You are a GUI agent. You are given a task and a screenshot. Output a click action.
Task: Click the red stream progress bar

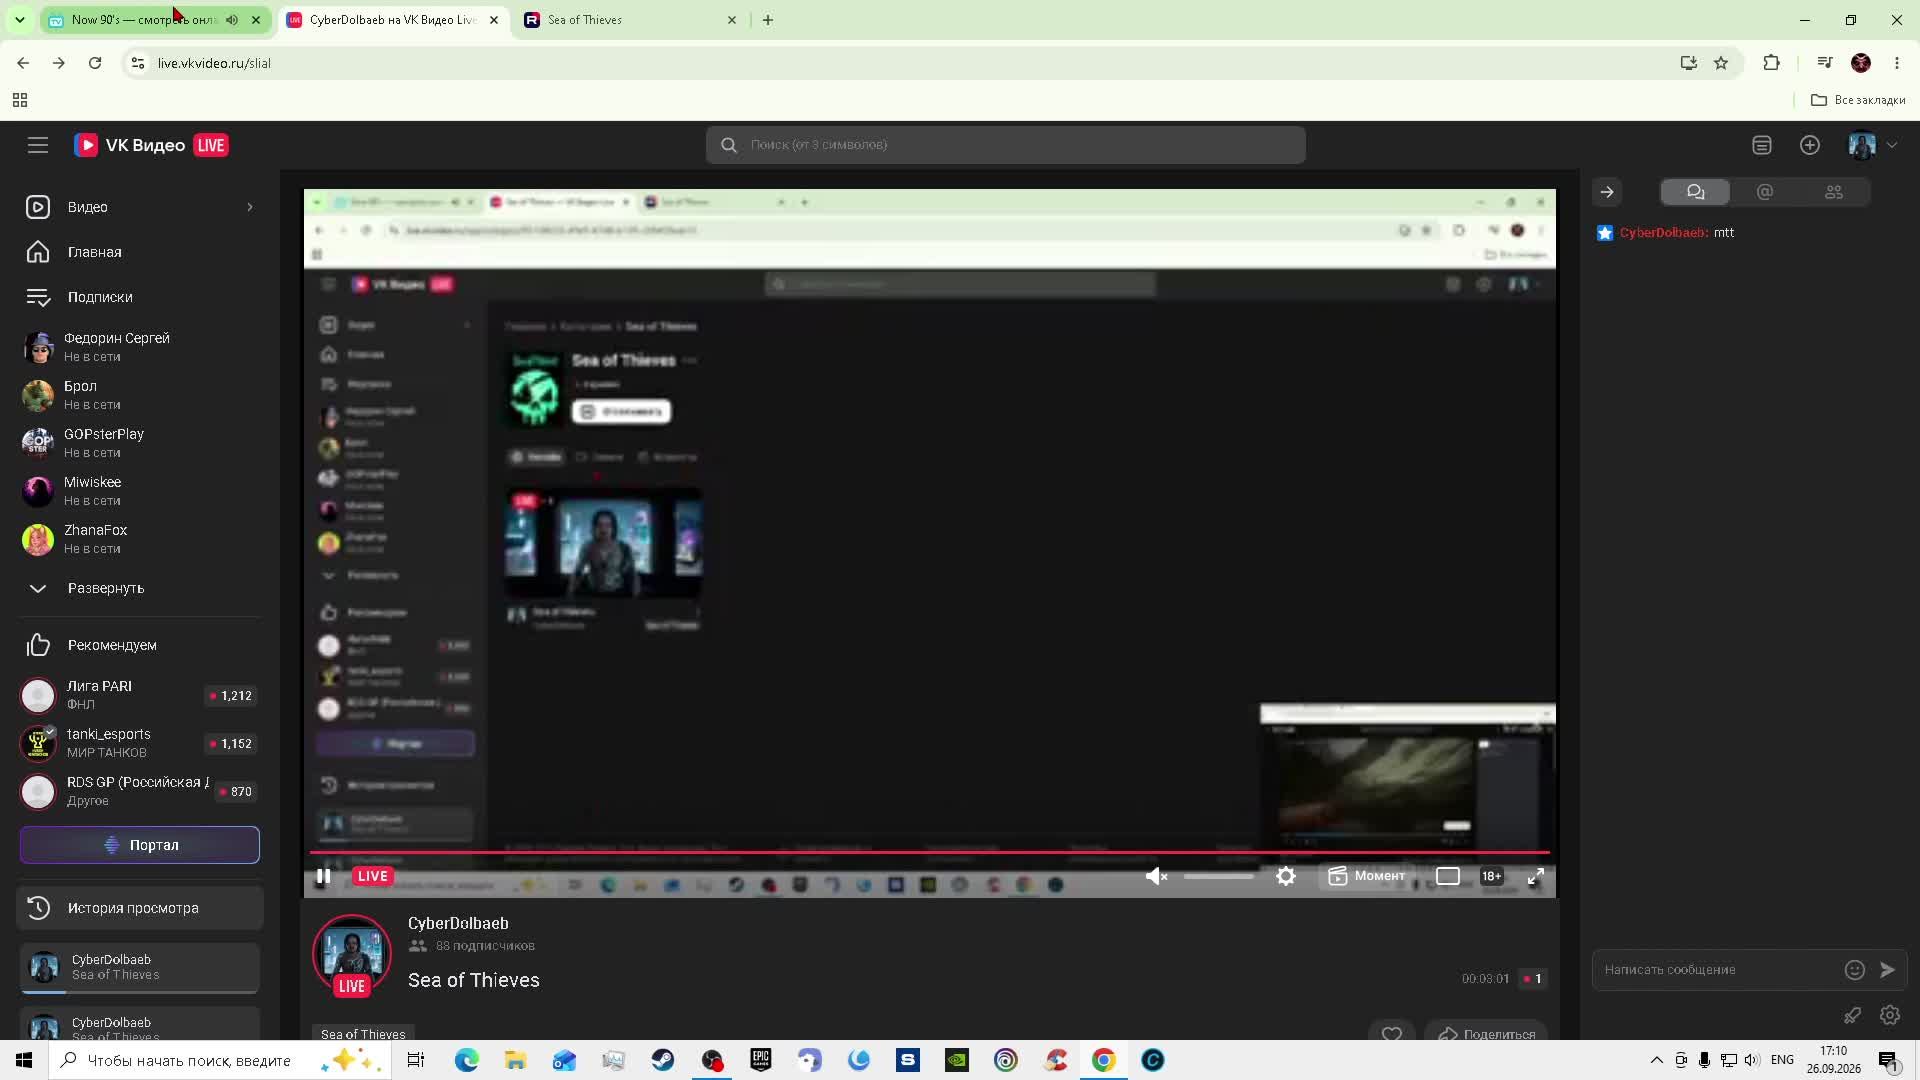pos(930,852)
